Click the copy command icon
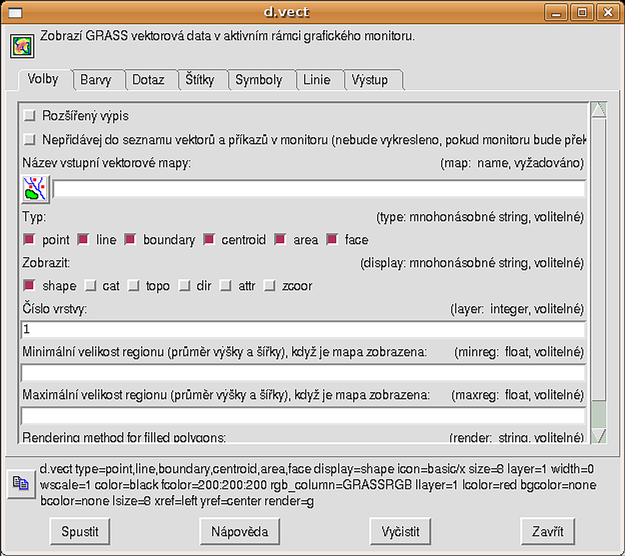The height and width of the screenshot is (556, 625). tap(21, 483)
